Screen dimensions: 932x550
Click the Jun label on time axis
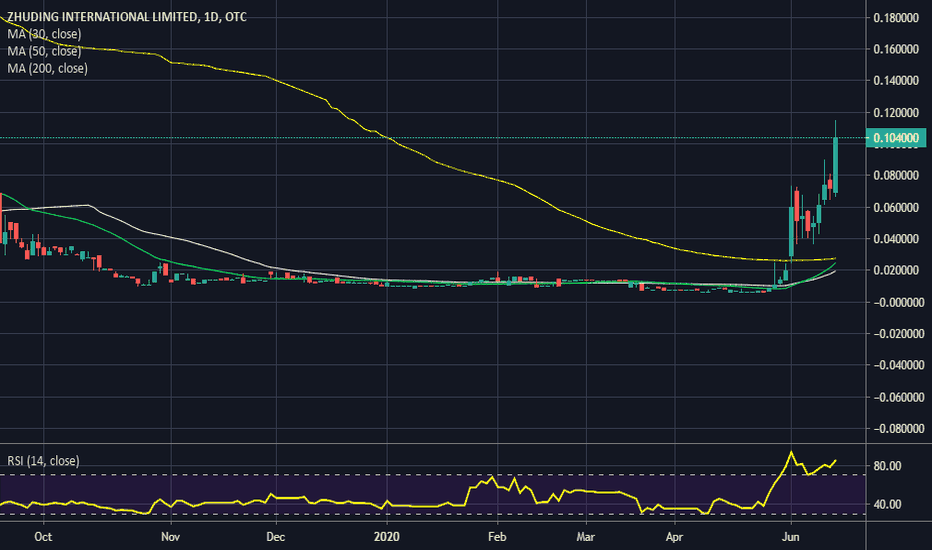point(791,537)
